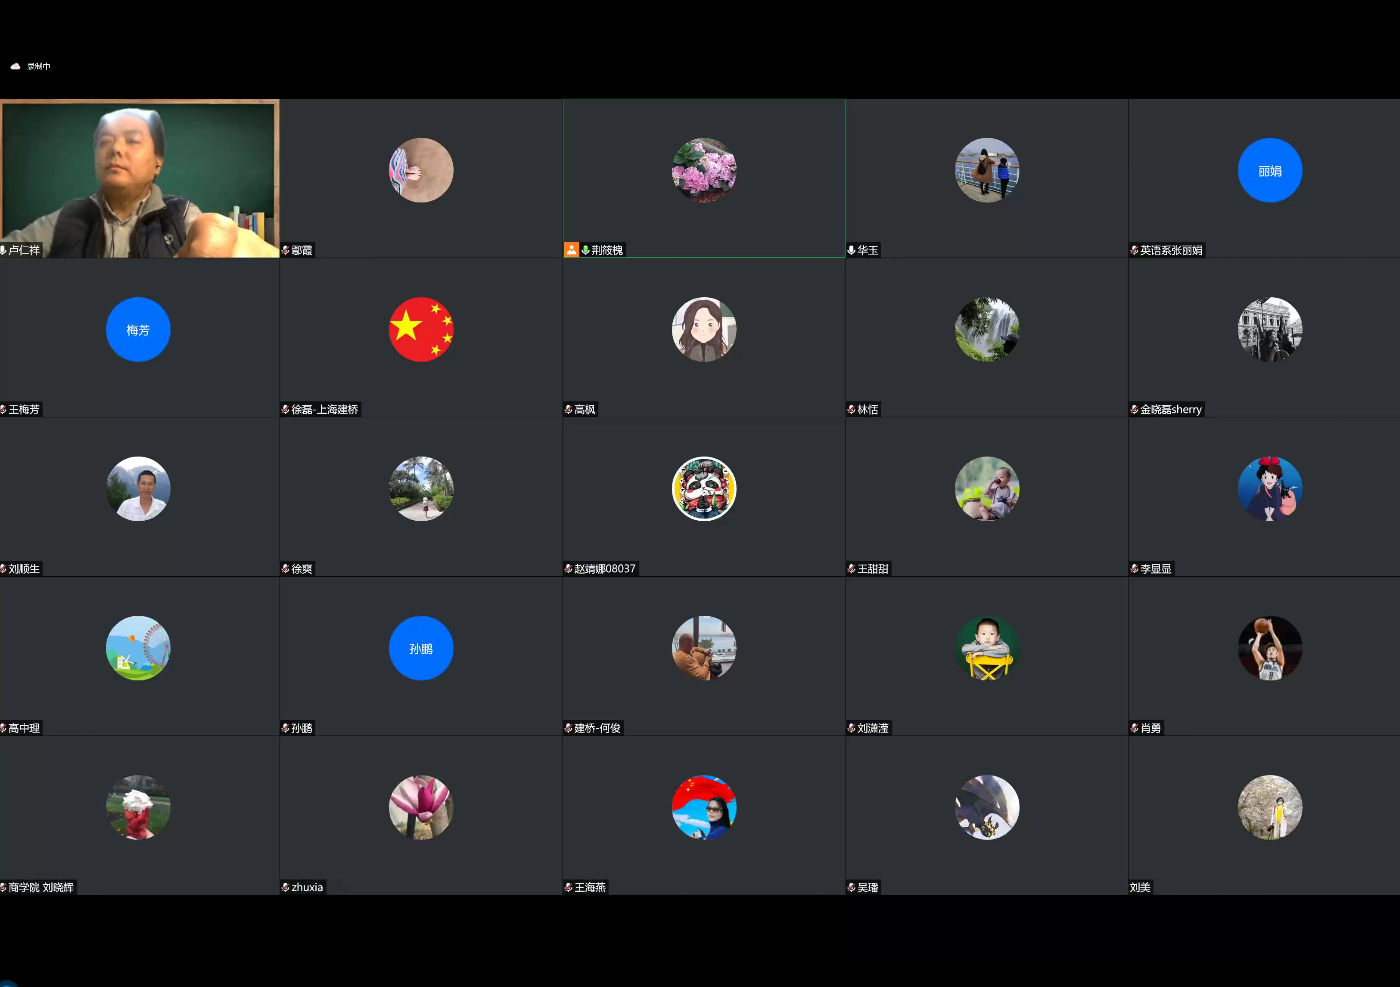Click the basketball player avatar of 肖勇
Image resolution: width=1400 pixels, height=987 pixels.
click(1270, 648)
